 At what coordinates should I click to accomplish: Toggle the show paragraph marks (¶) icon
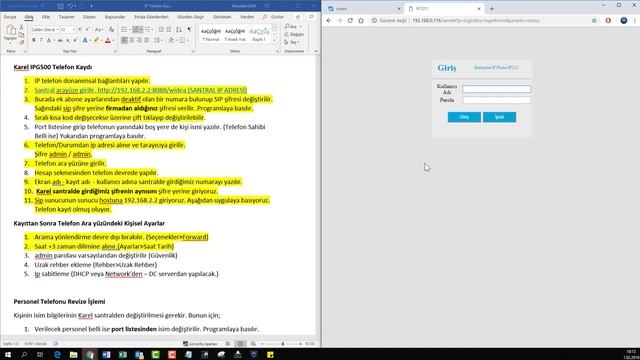(x=189, y=29)
